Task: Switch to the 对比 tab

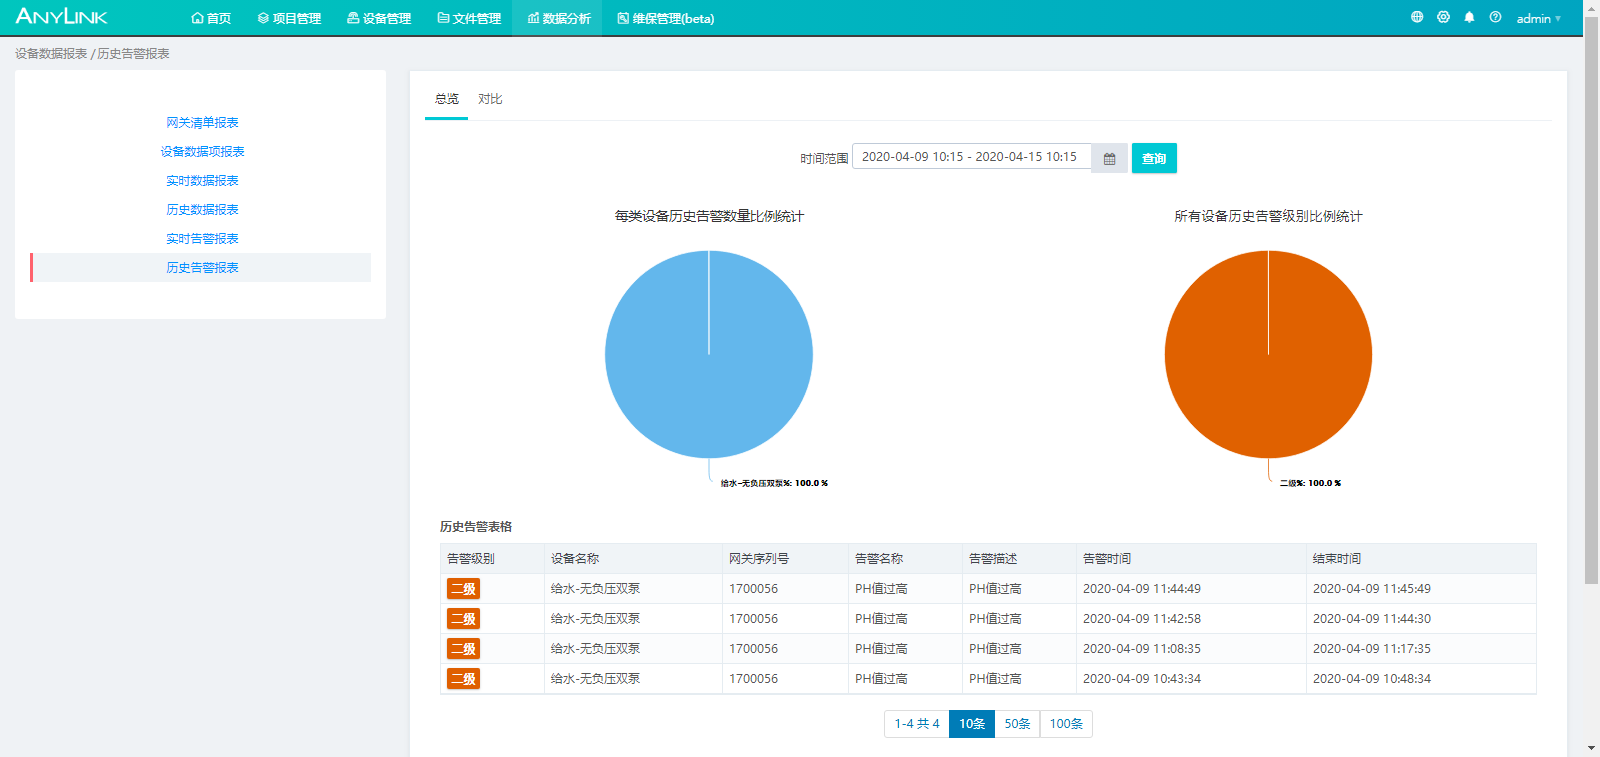Action: tap(490, 99)
